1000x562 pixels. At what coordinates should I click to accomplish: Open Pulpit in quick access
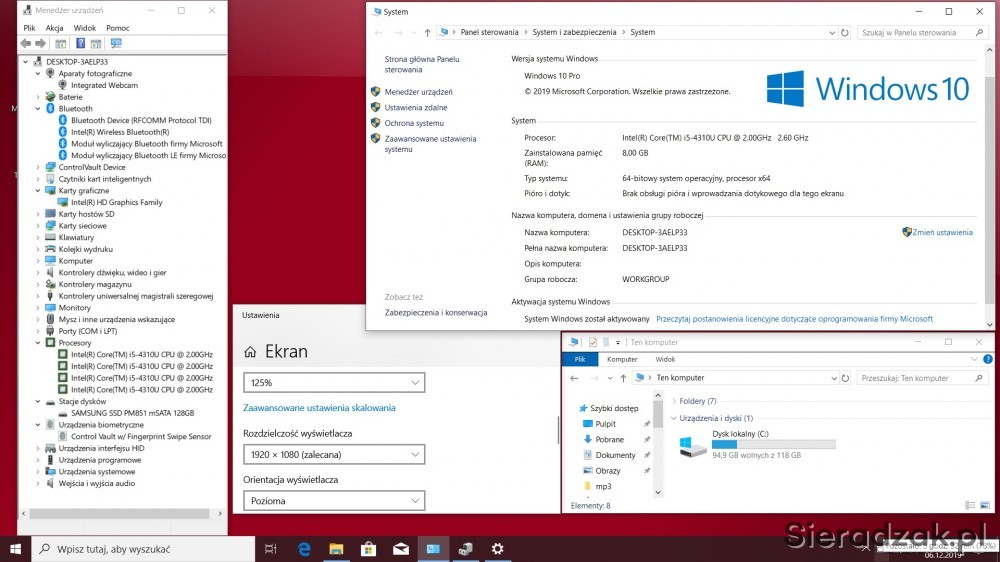click(x=605, y=424)
